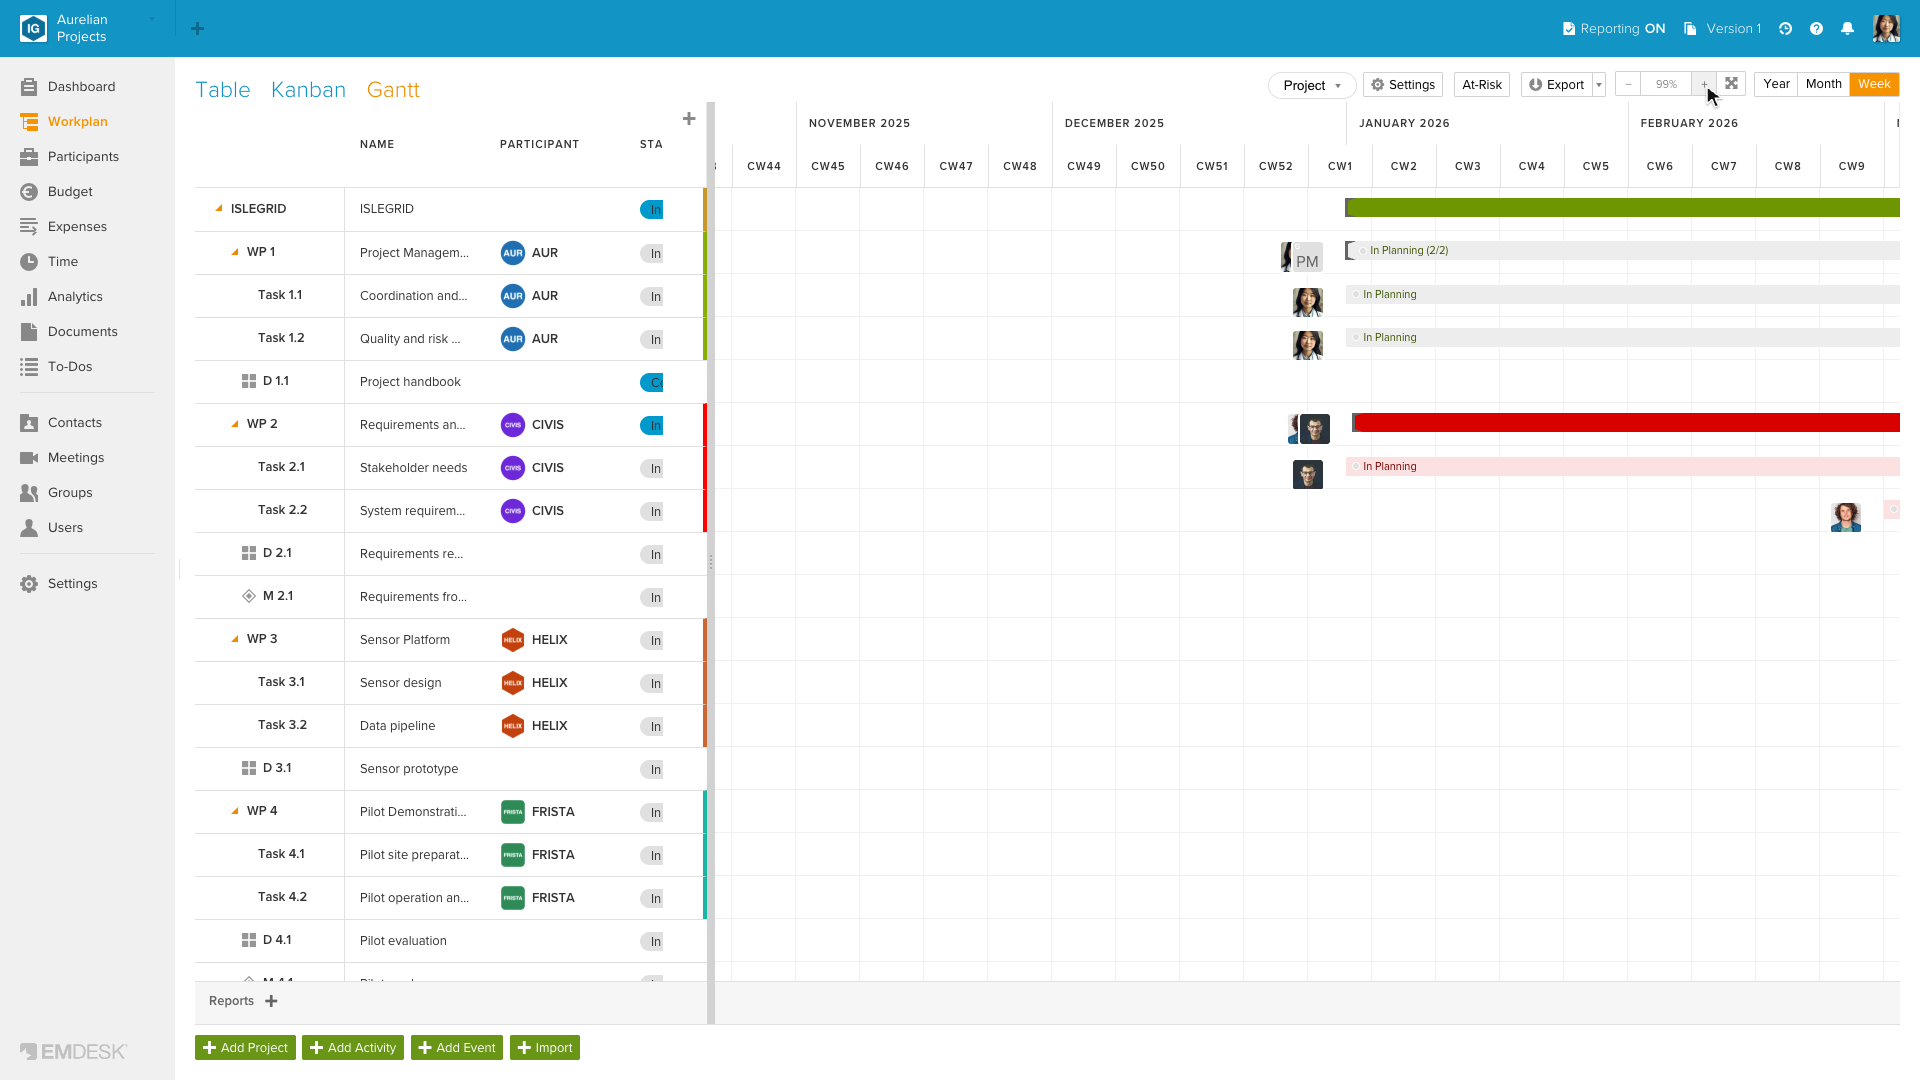Open the Meetings sidebar item
The image size is (1920, 1080).
tap(76, 458)
